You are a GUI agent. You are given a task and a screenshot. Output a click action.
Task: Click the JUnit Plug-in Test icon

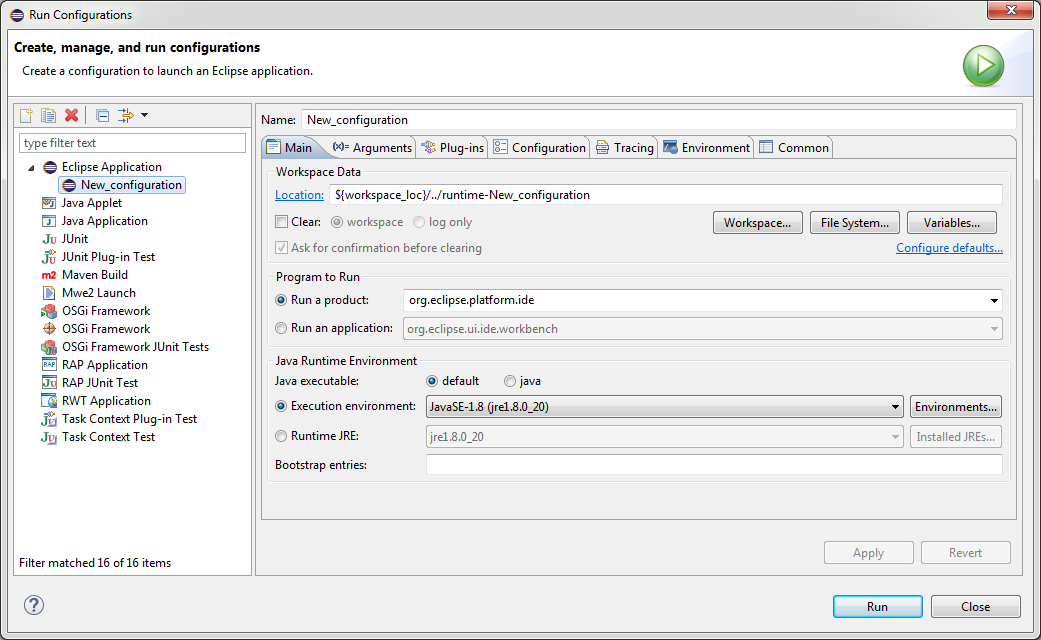point(49,257)
